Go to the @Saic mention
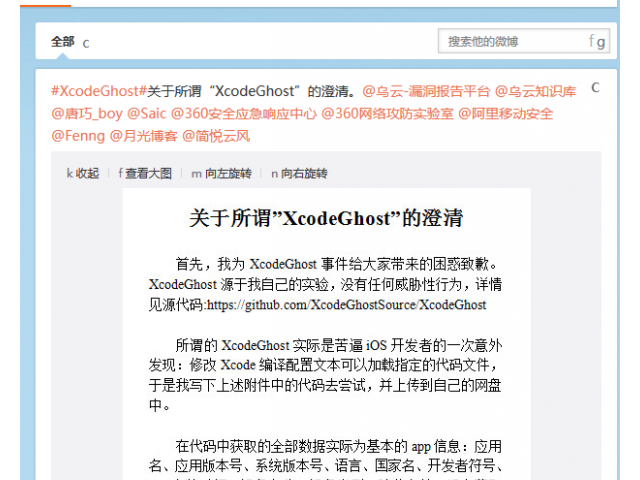640x480 pixels. [147, 113]
